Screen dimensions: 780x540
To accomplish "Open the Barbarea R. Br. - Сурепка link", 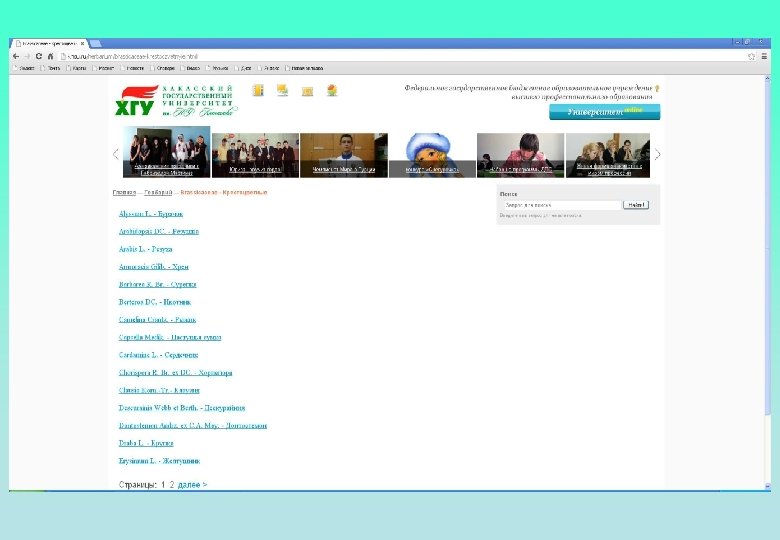I will pos(158,284).
